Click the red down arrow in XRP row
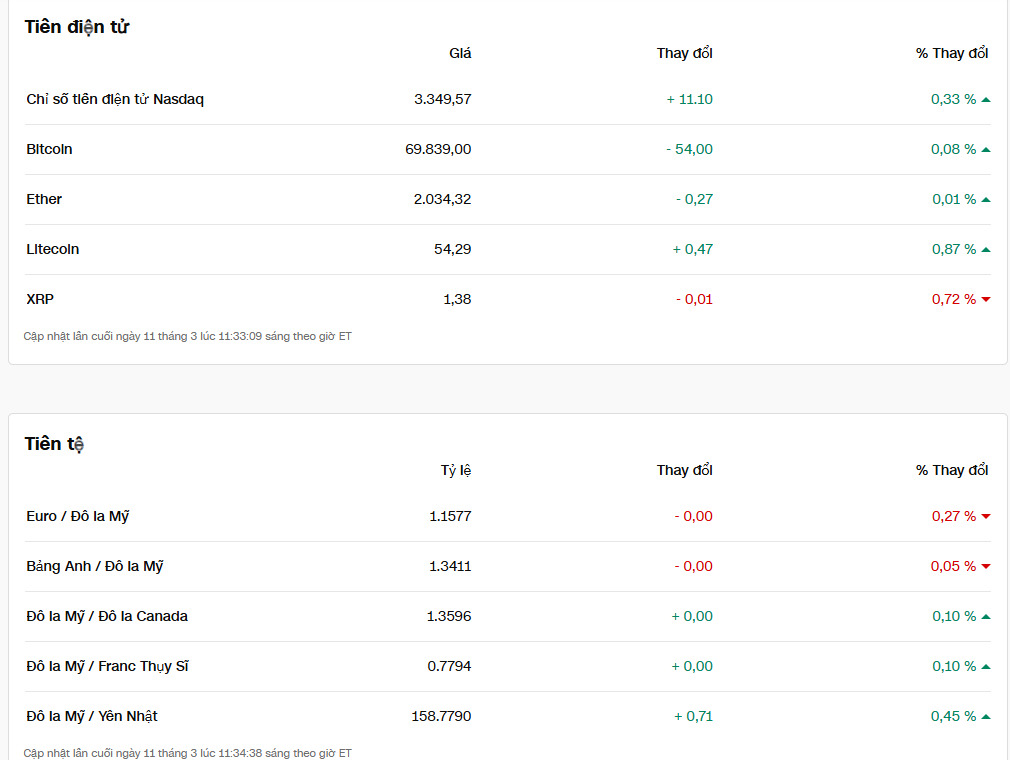Viewport: 1010px width, 760px height. (x=986, y=300)
